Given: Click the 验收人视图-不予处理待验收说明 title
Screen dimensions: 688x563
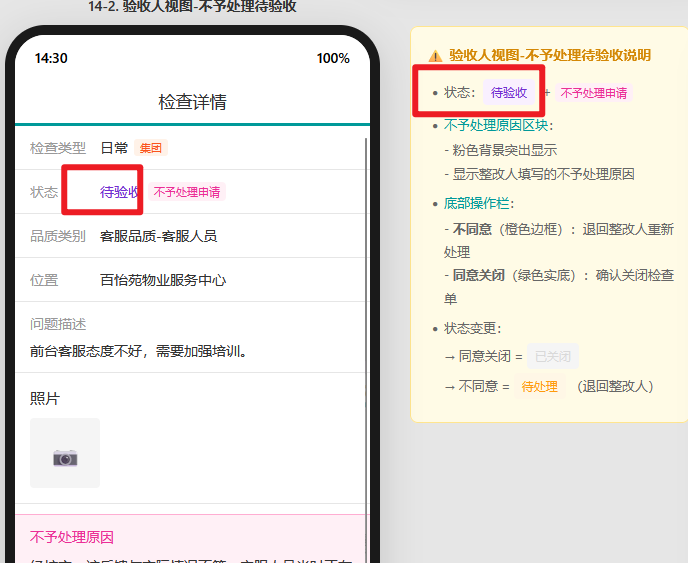Looking at the screenshot, I should point(550,55).
